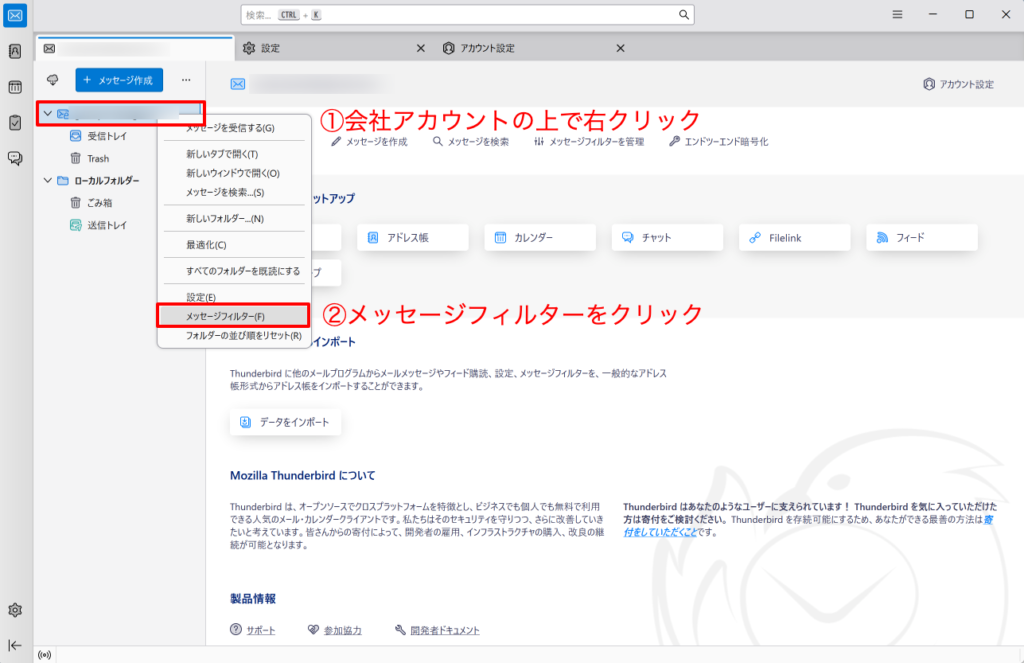Choose Open in New Tab menu entry
This screenshot has height=663, width=1024.
pos(222,154)
